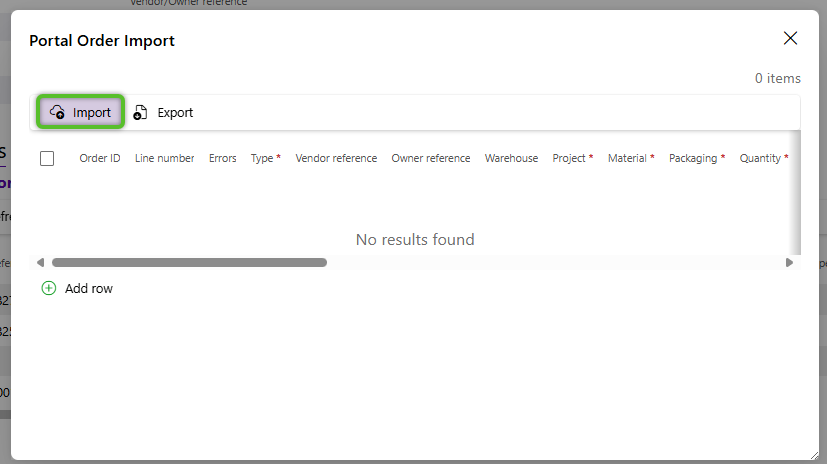Click the Line number column header

164,158
